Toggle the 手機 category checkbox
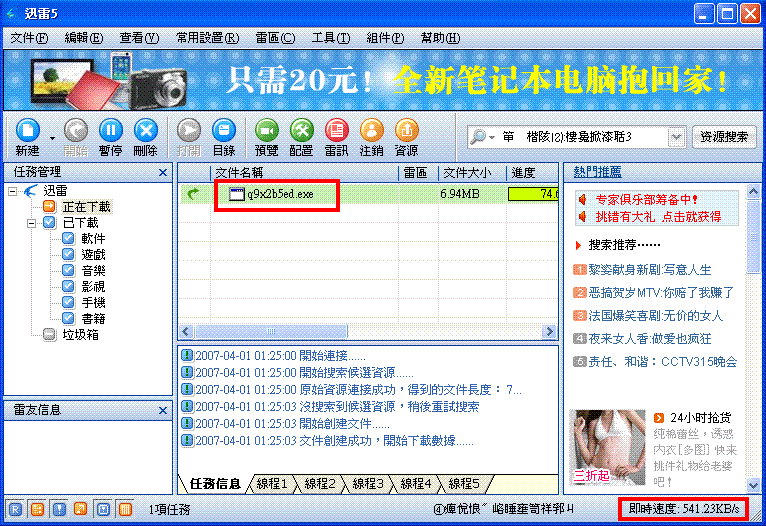 (68, 302)
